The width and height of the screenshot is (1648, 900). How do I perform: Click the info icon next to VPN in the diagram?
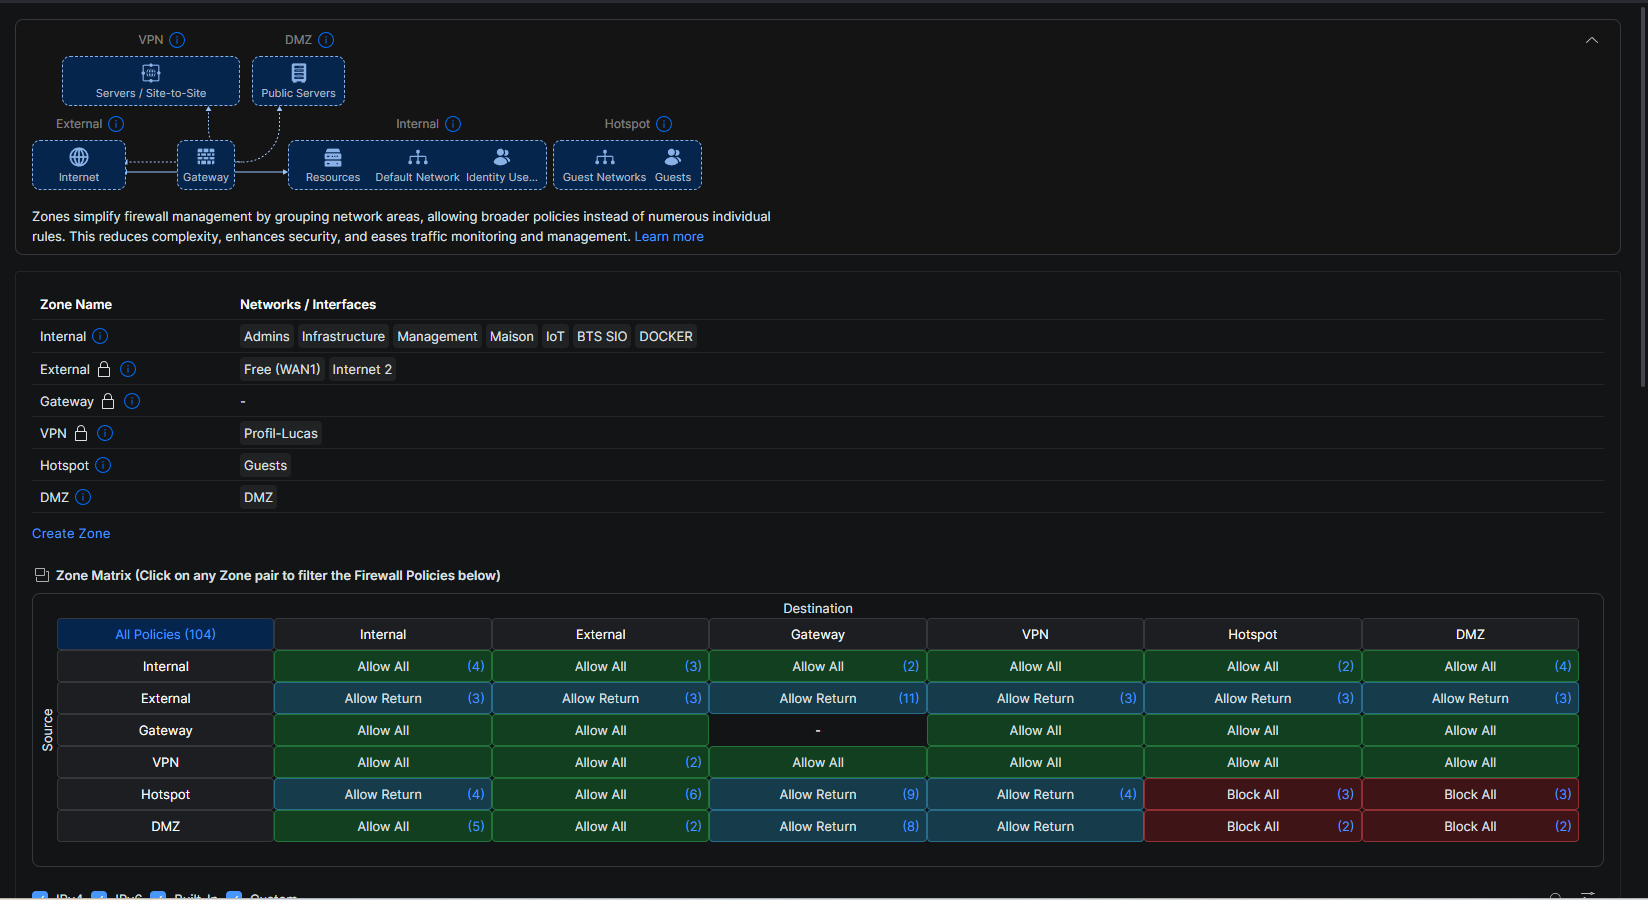click(x=177, y=40)
